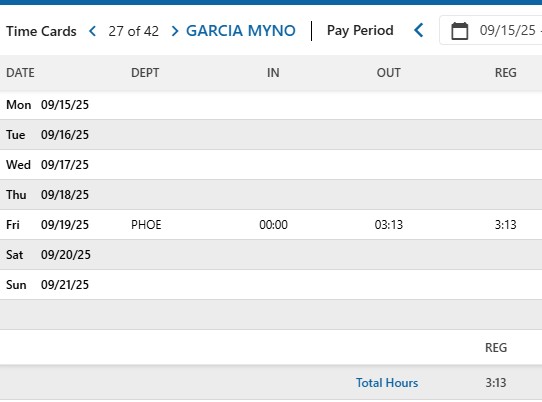This screenshot has width=542, height=402.
Task: Select the Thursday 09/18/25 row
Action: [x=271, y=195]
